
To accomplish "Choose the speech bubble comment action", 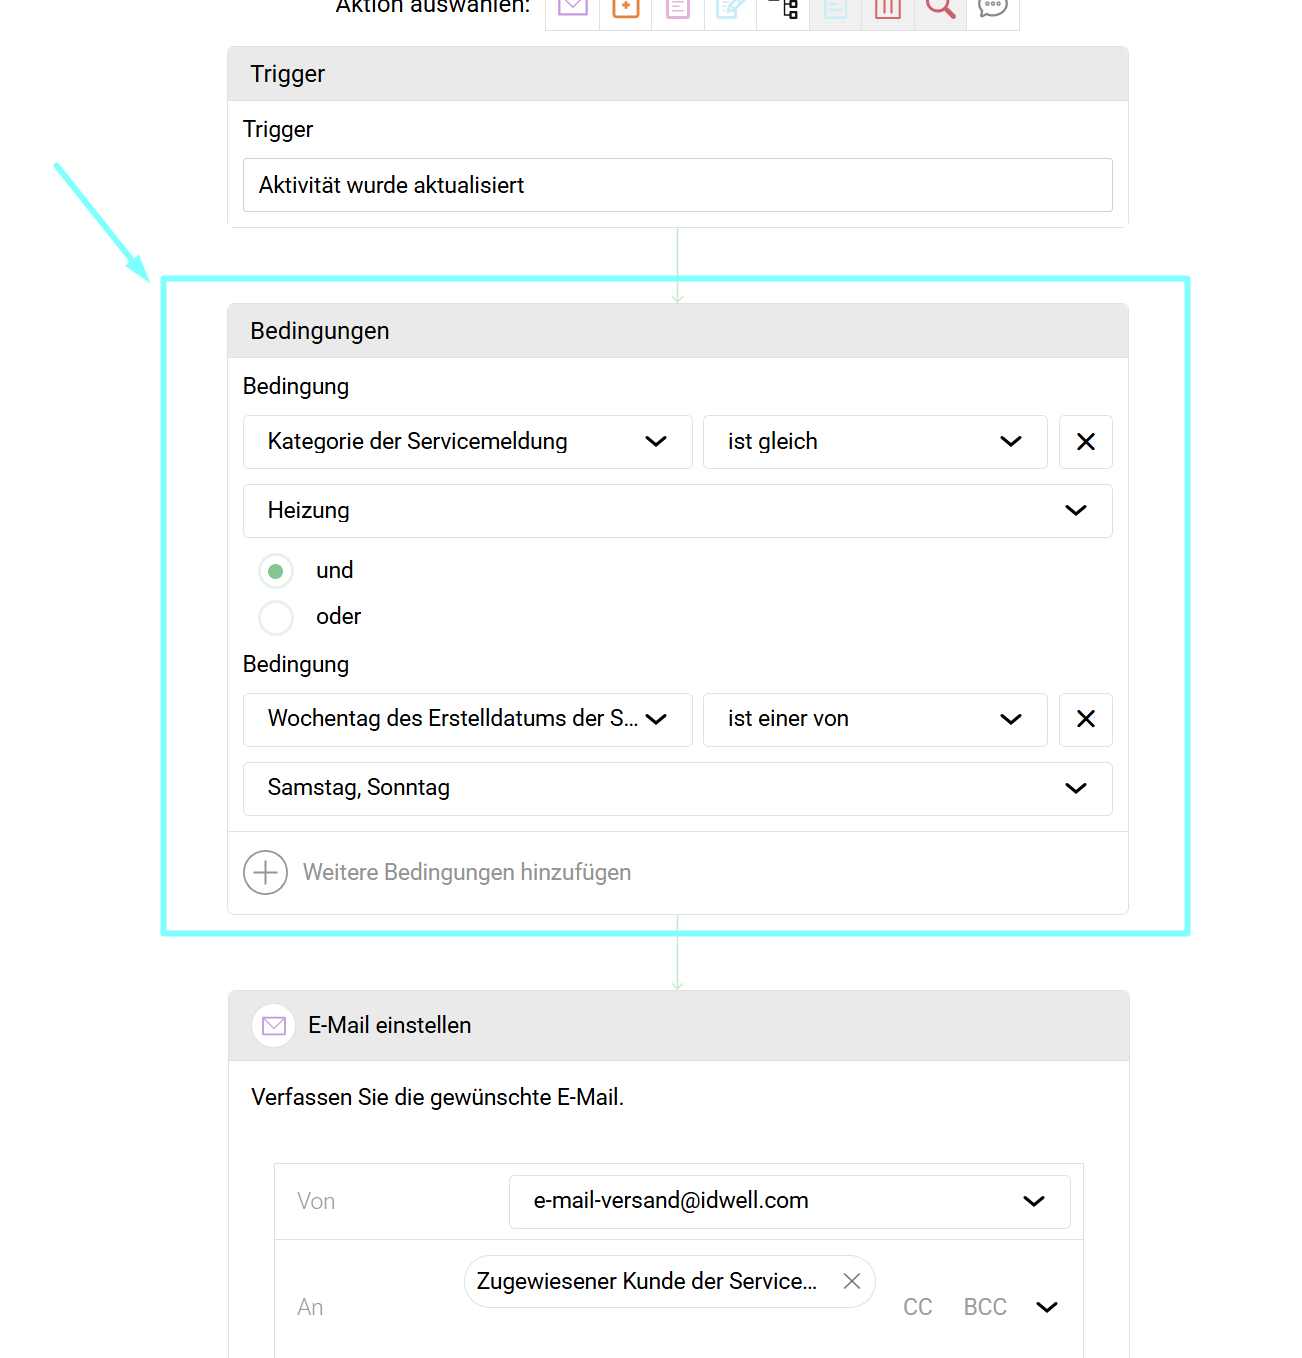I will pyautogui.click(x=993, y=9).
